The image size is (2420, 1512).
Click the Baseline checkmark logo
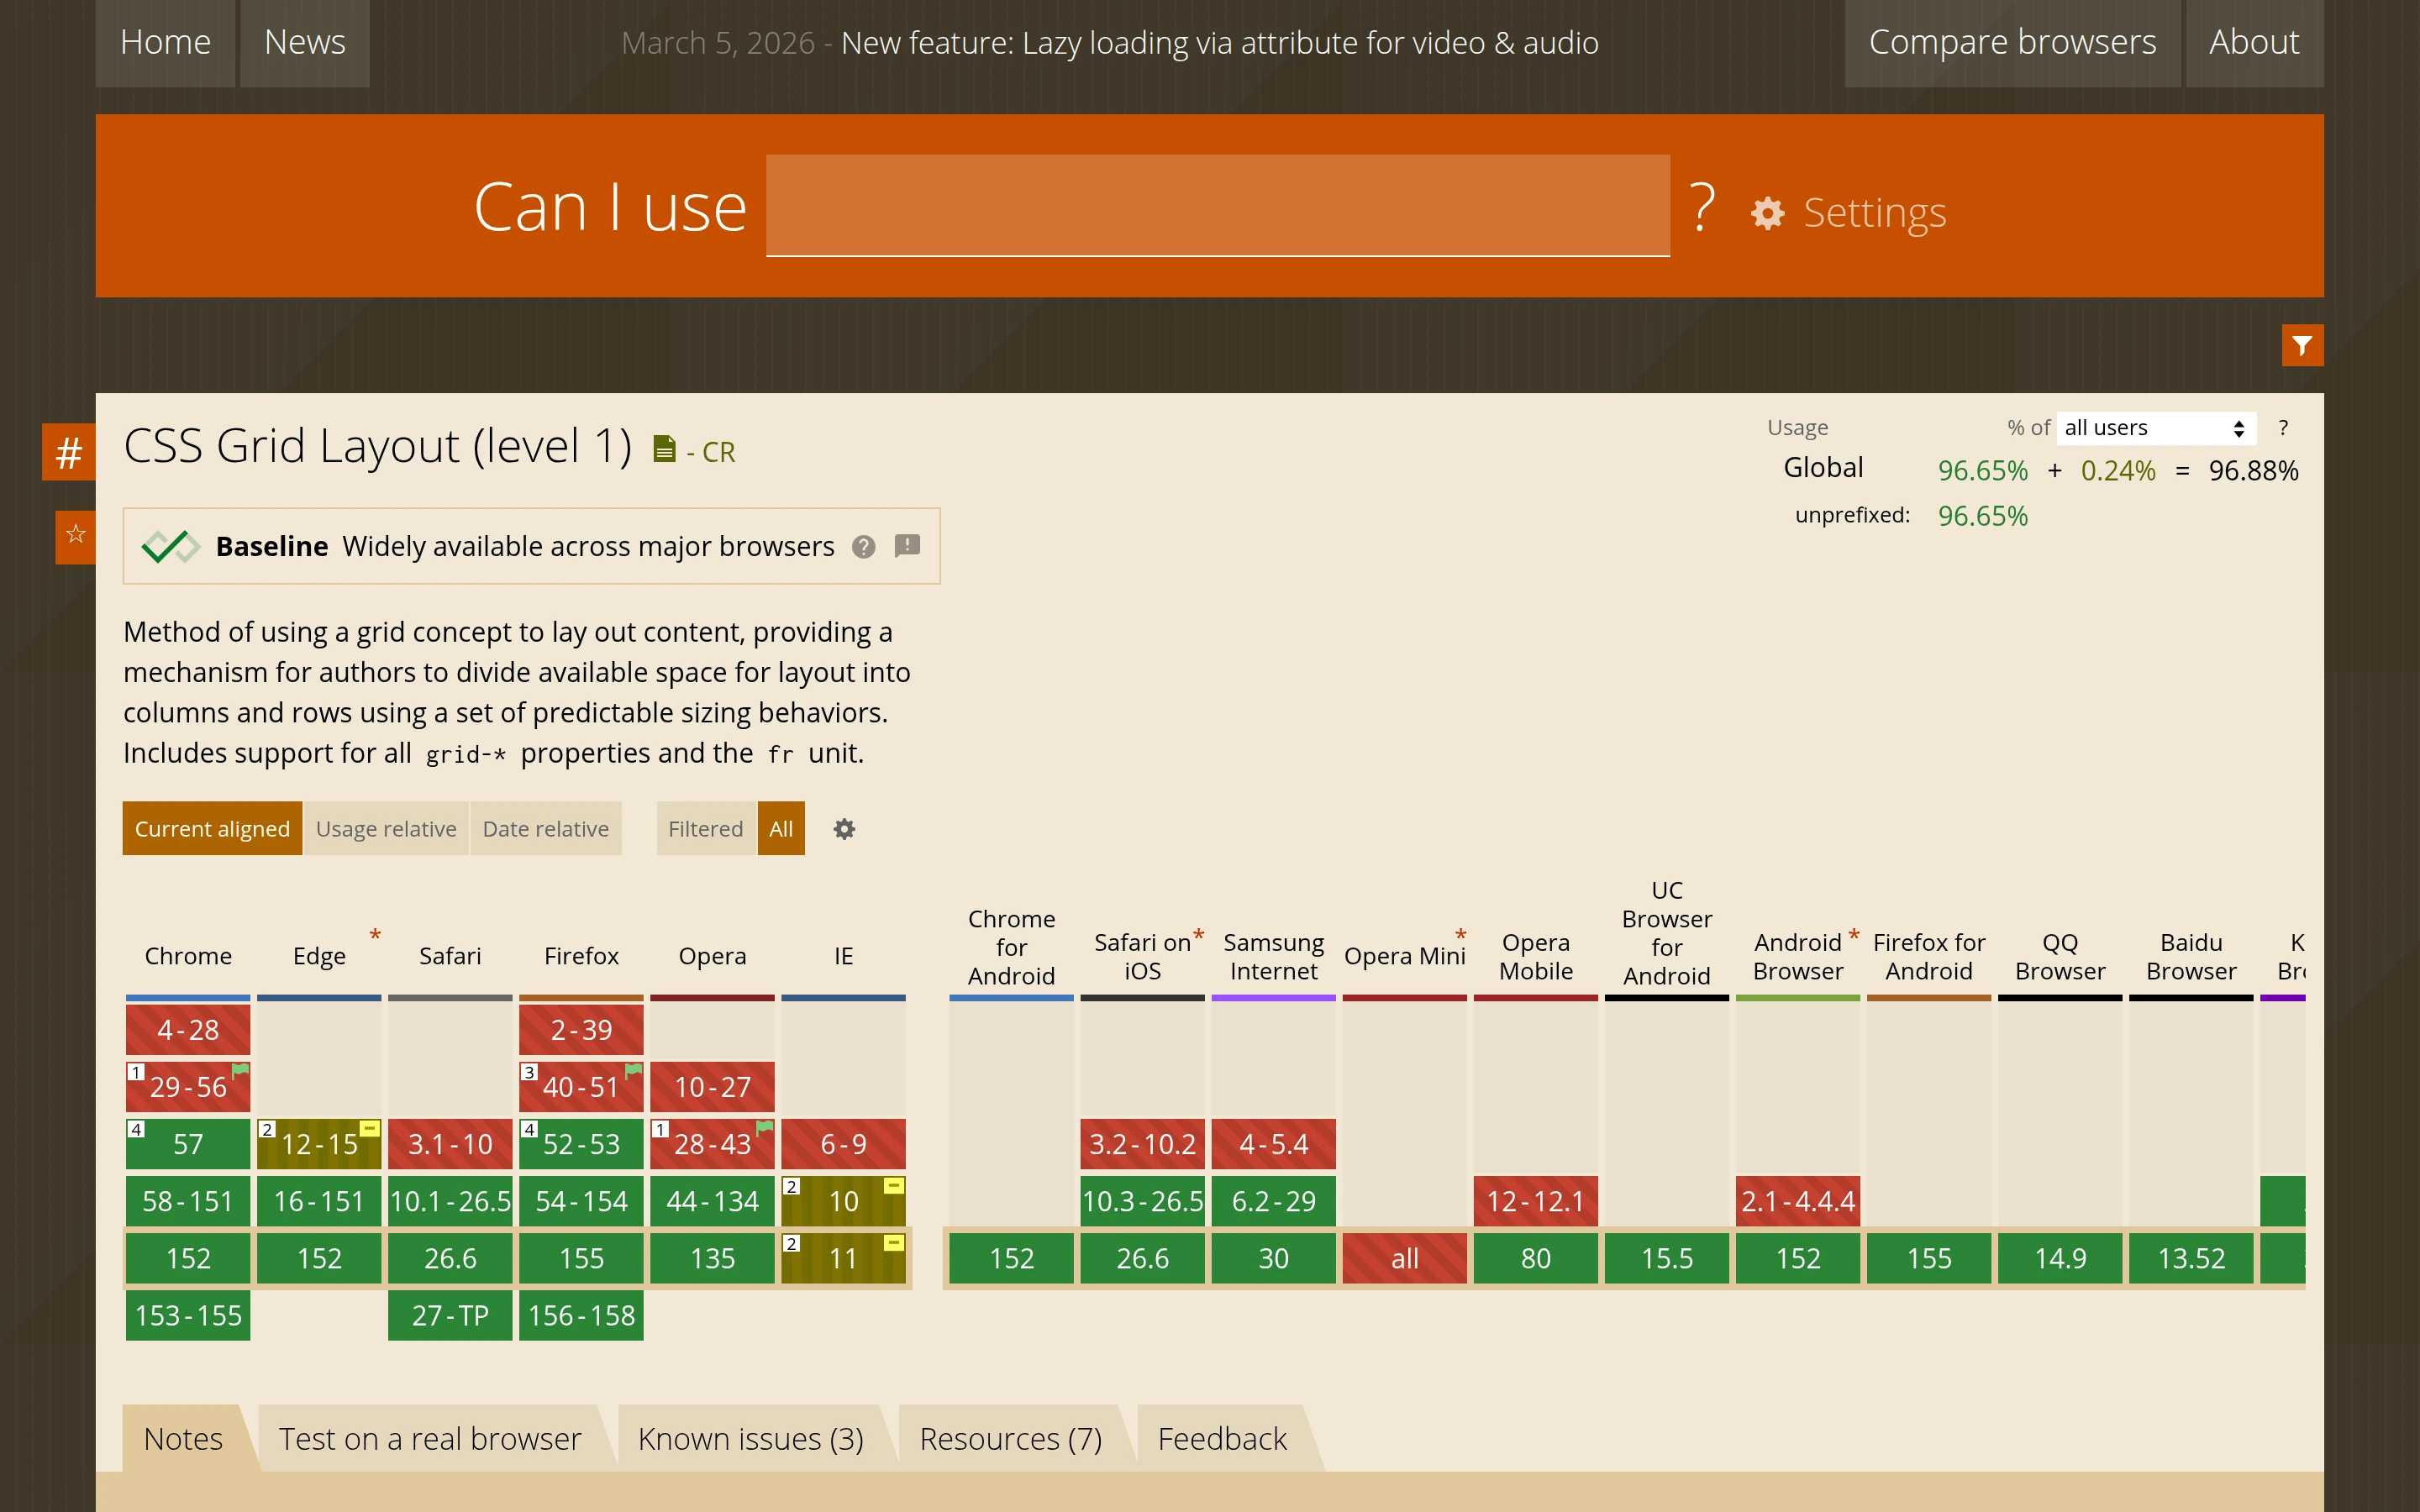170,546
